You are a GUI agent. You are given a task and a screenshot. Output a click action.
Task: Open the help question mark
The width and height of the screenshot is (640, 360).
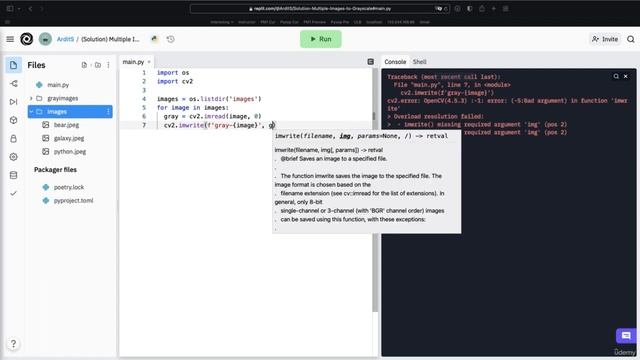(13, 344)
